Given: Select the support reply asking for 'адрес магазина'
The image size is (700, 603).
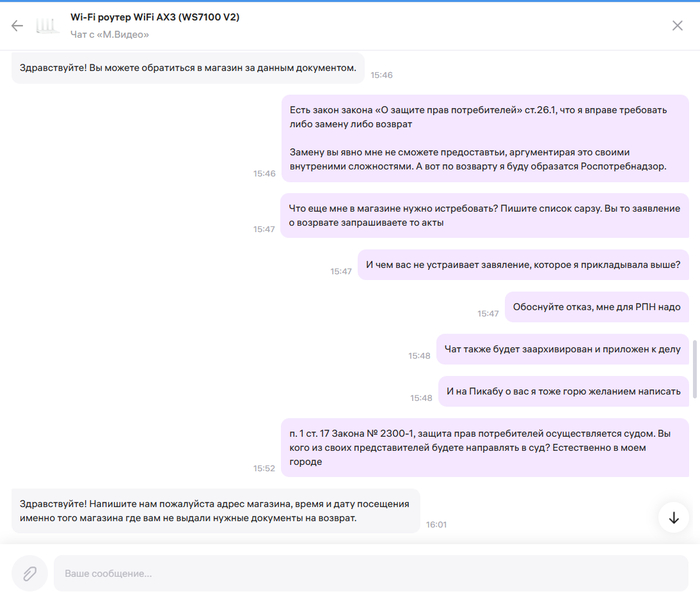Looking at the screenshot, I should click(x=215, y=510).
